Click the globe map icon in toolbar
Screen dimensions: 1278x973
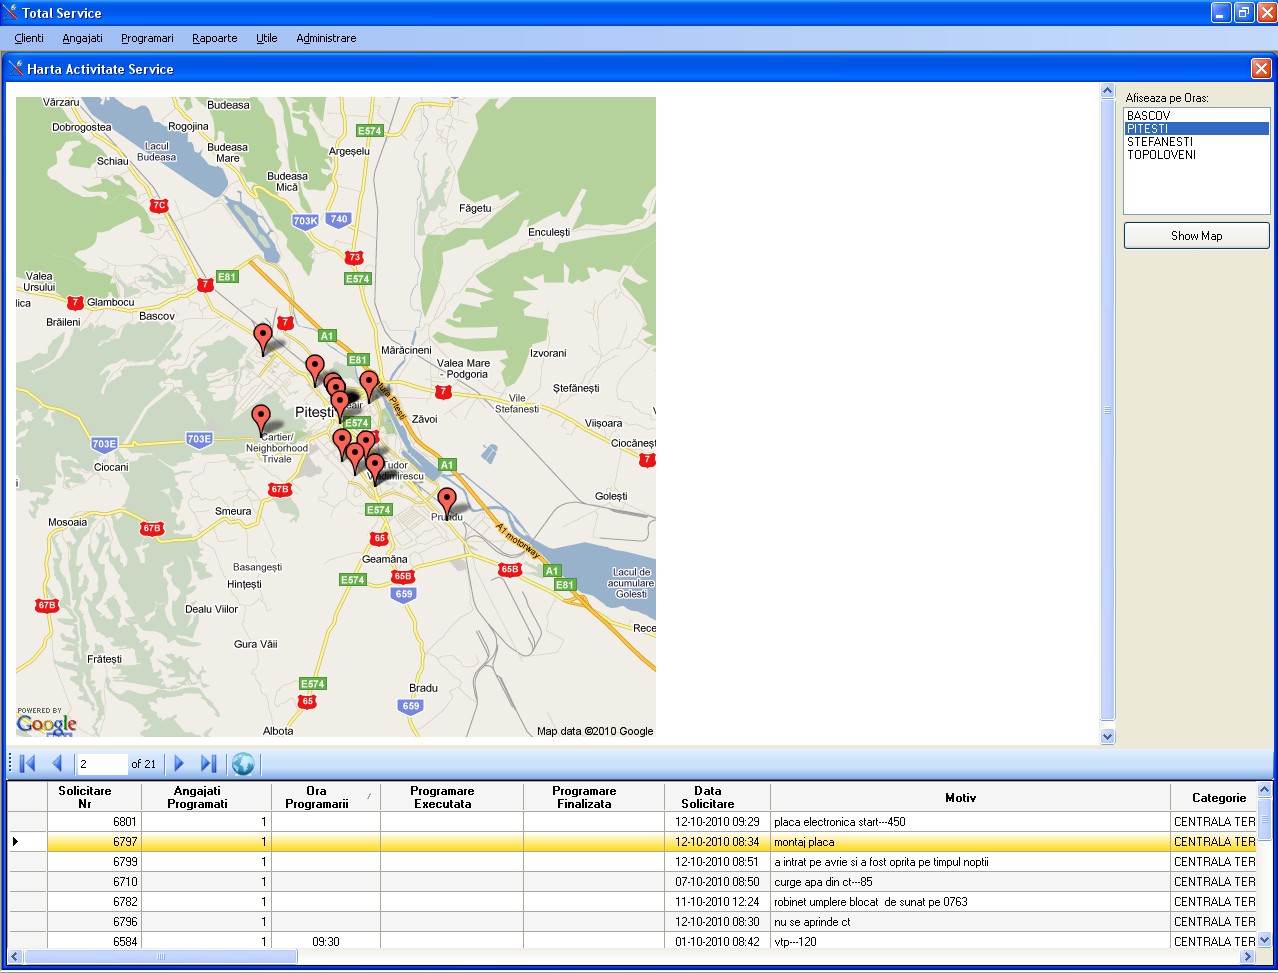[x=243, y=764]
